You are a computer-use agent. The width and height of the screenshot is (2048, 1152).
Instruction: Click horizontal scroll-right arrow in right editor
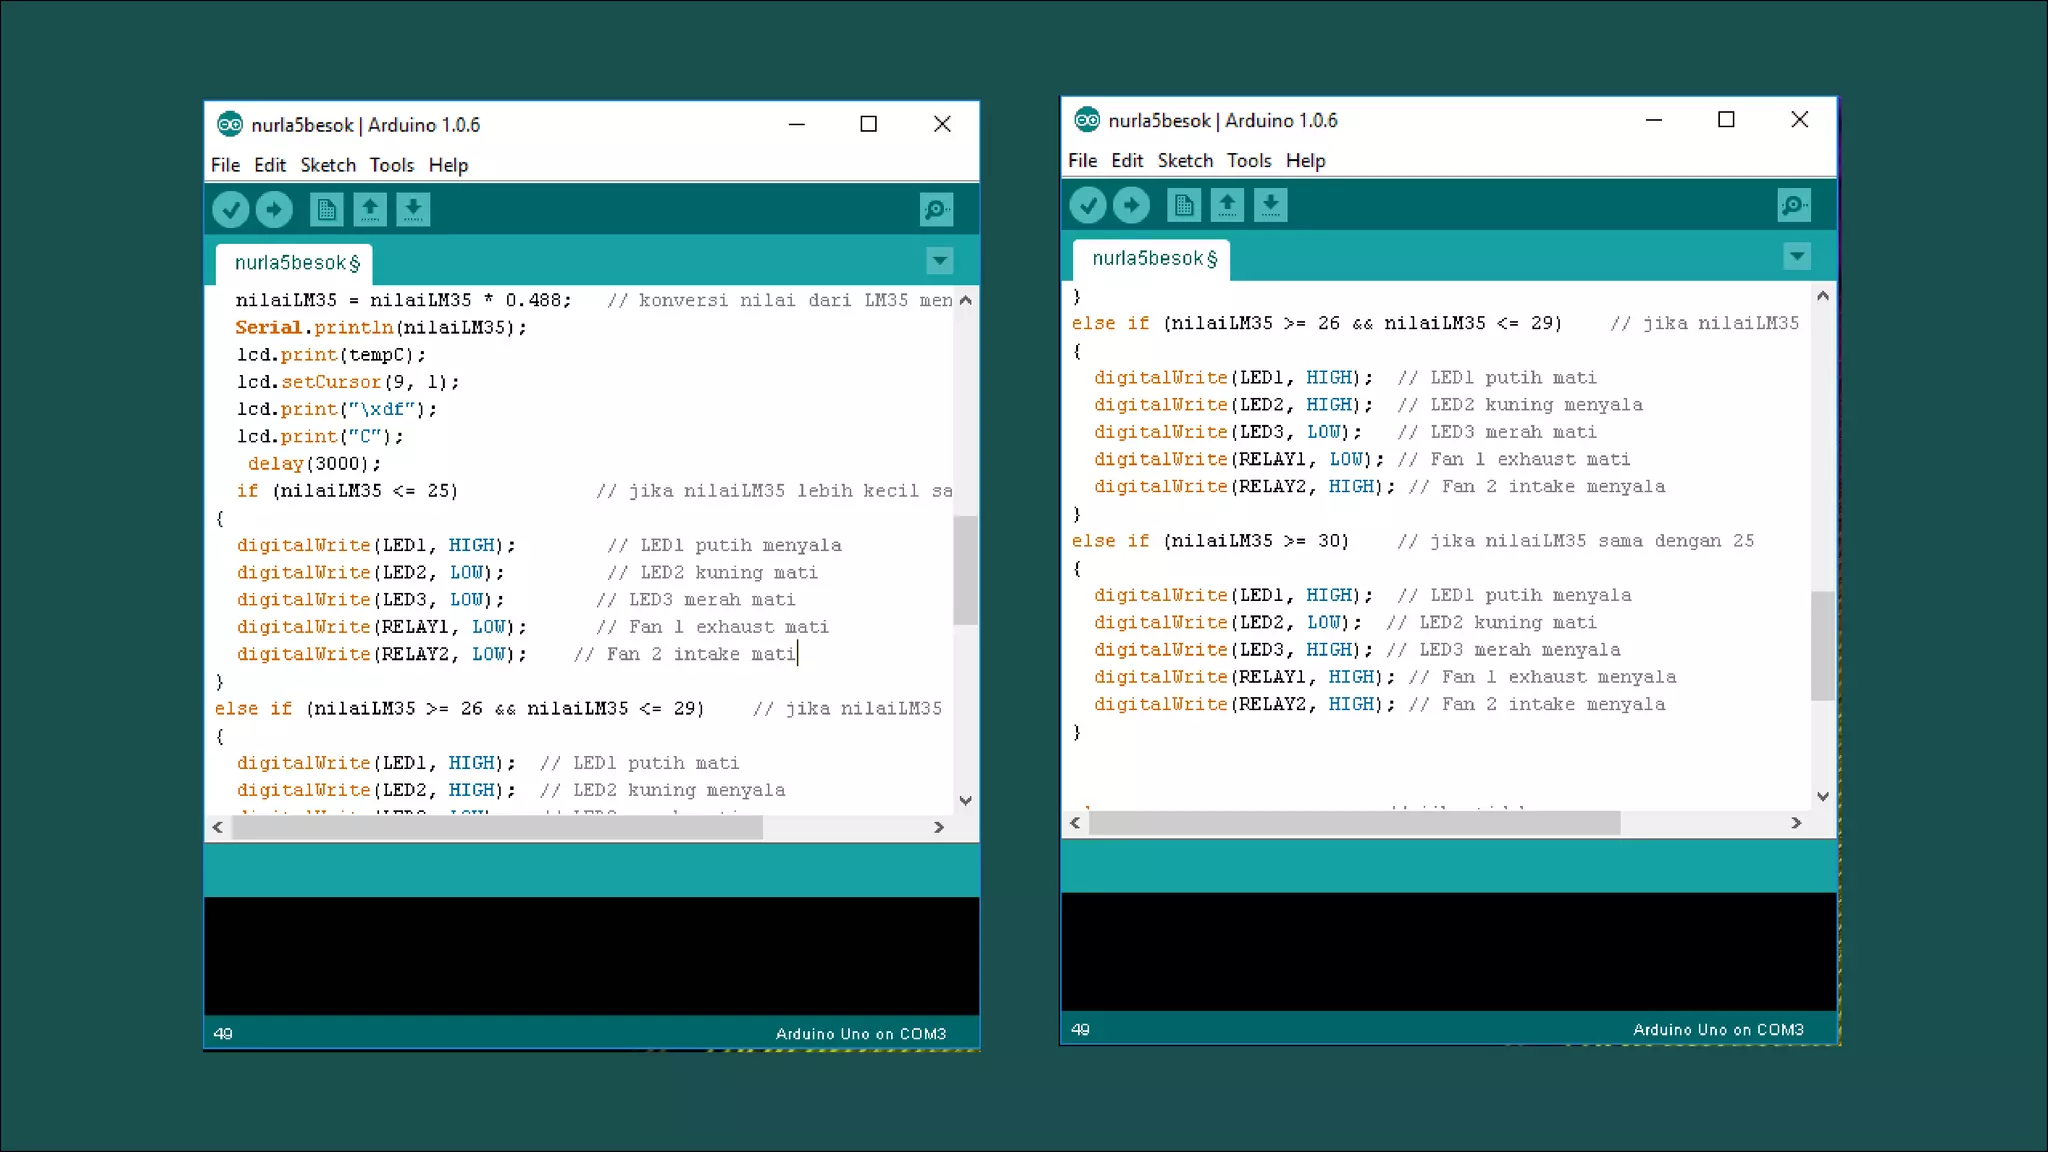click(x=1796, y=823)
